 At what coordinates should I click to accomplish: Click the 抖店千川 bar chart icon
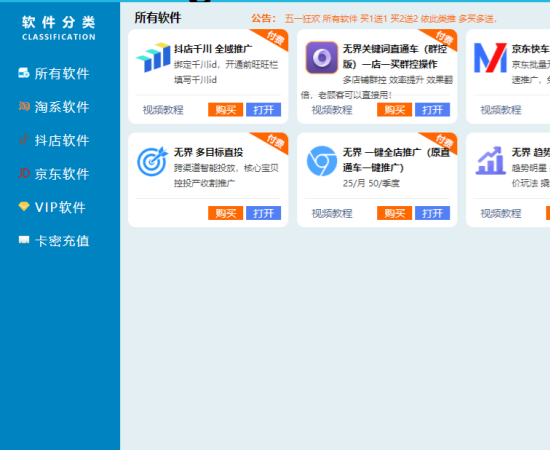[153, 57]
